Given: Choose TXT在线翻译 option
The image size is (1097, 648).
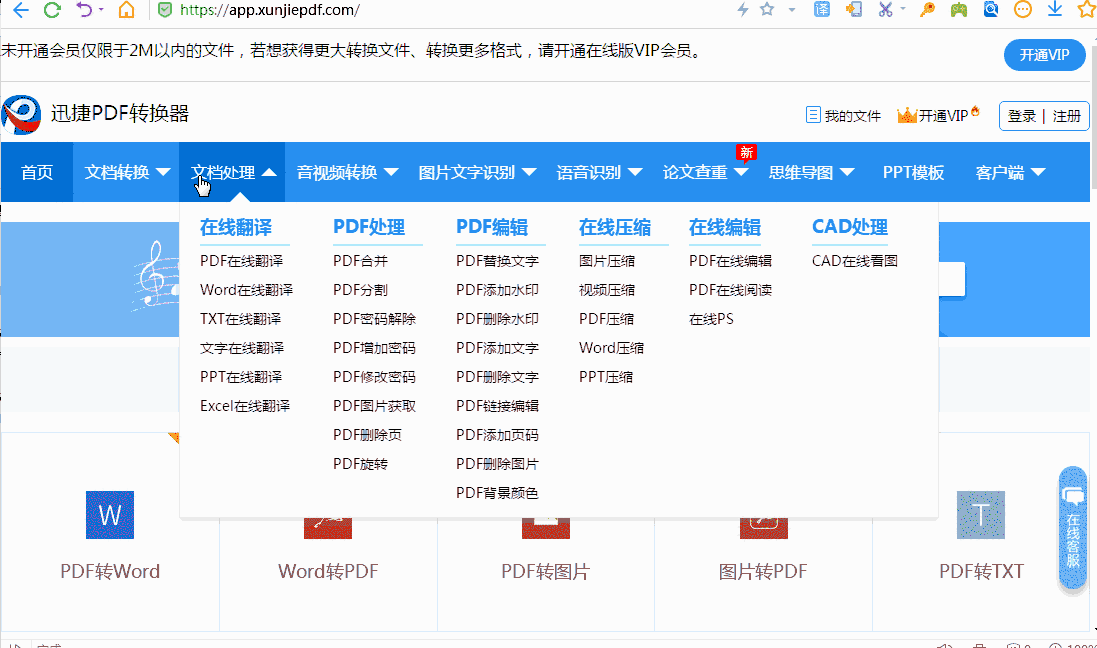Looking at the screenshot, I should [241, 319].
